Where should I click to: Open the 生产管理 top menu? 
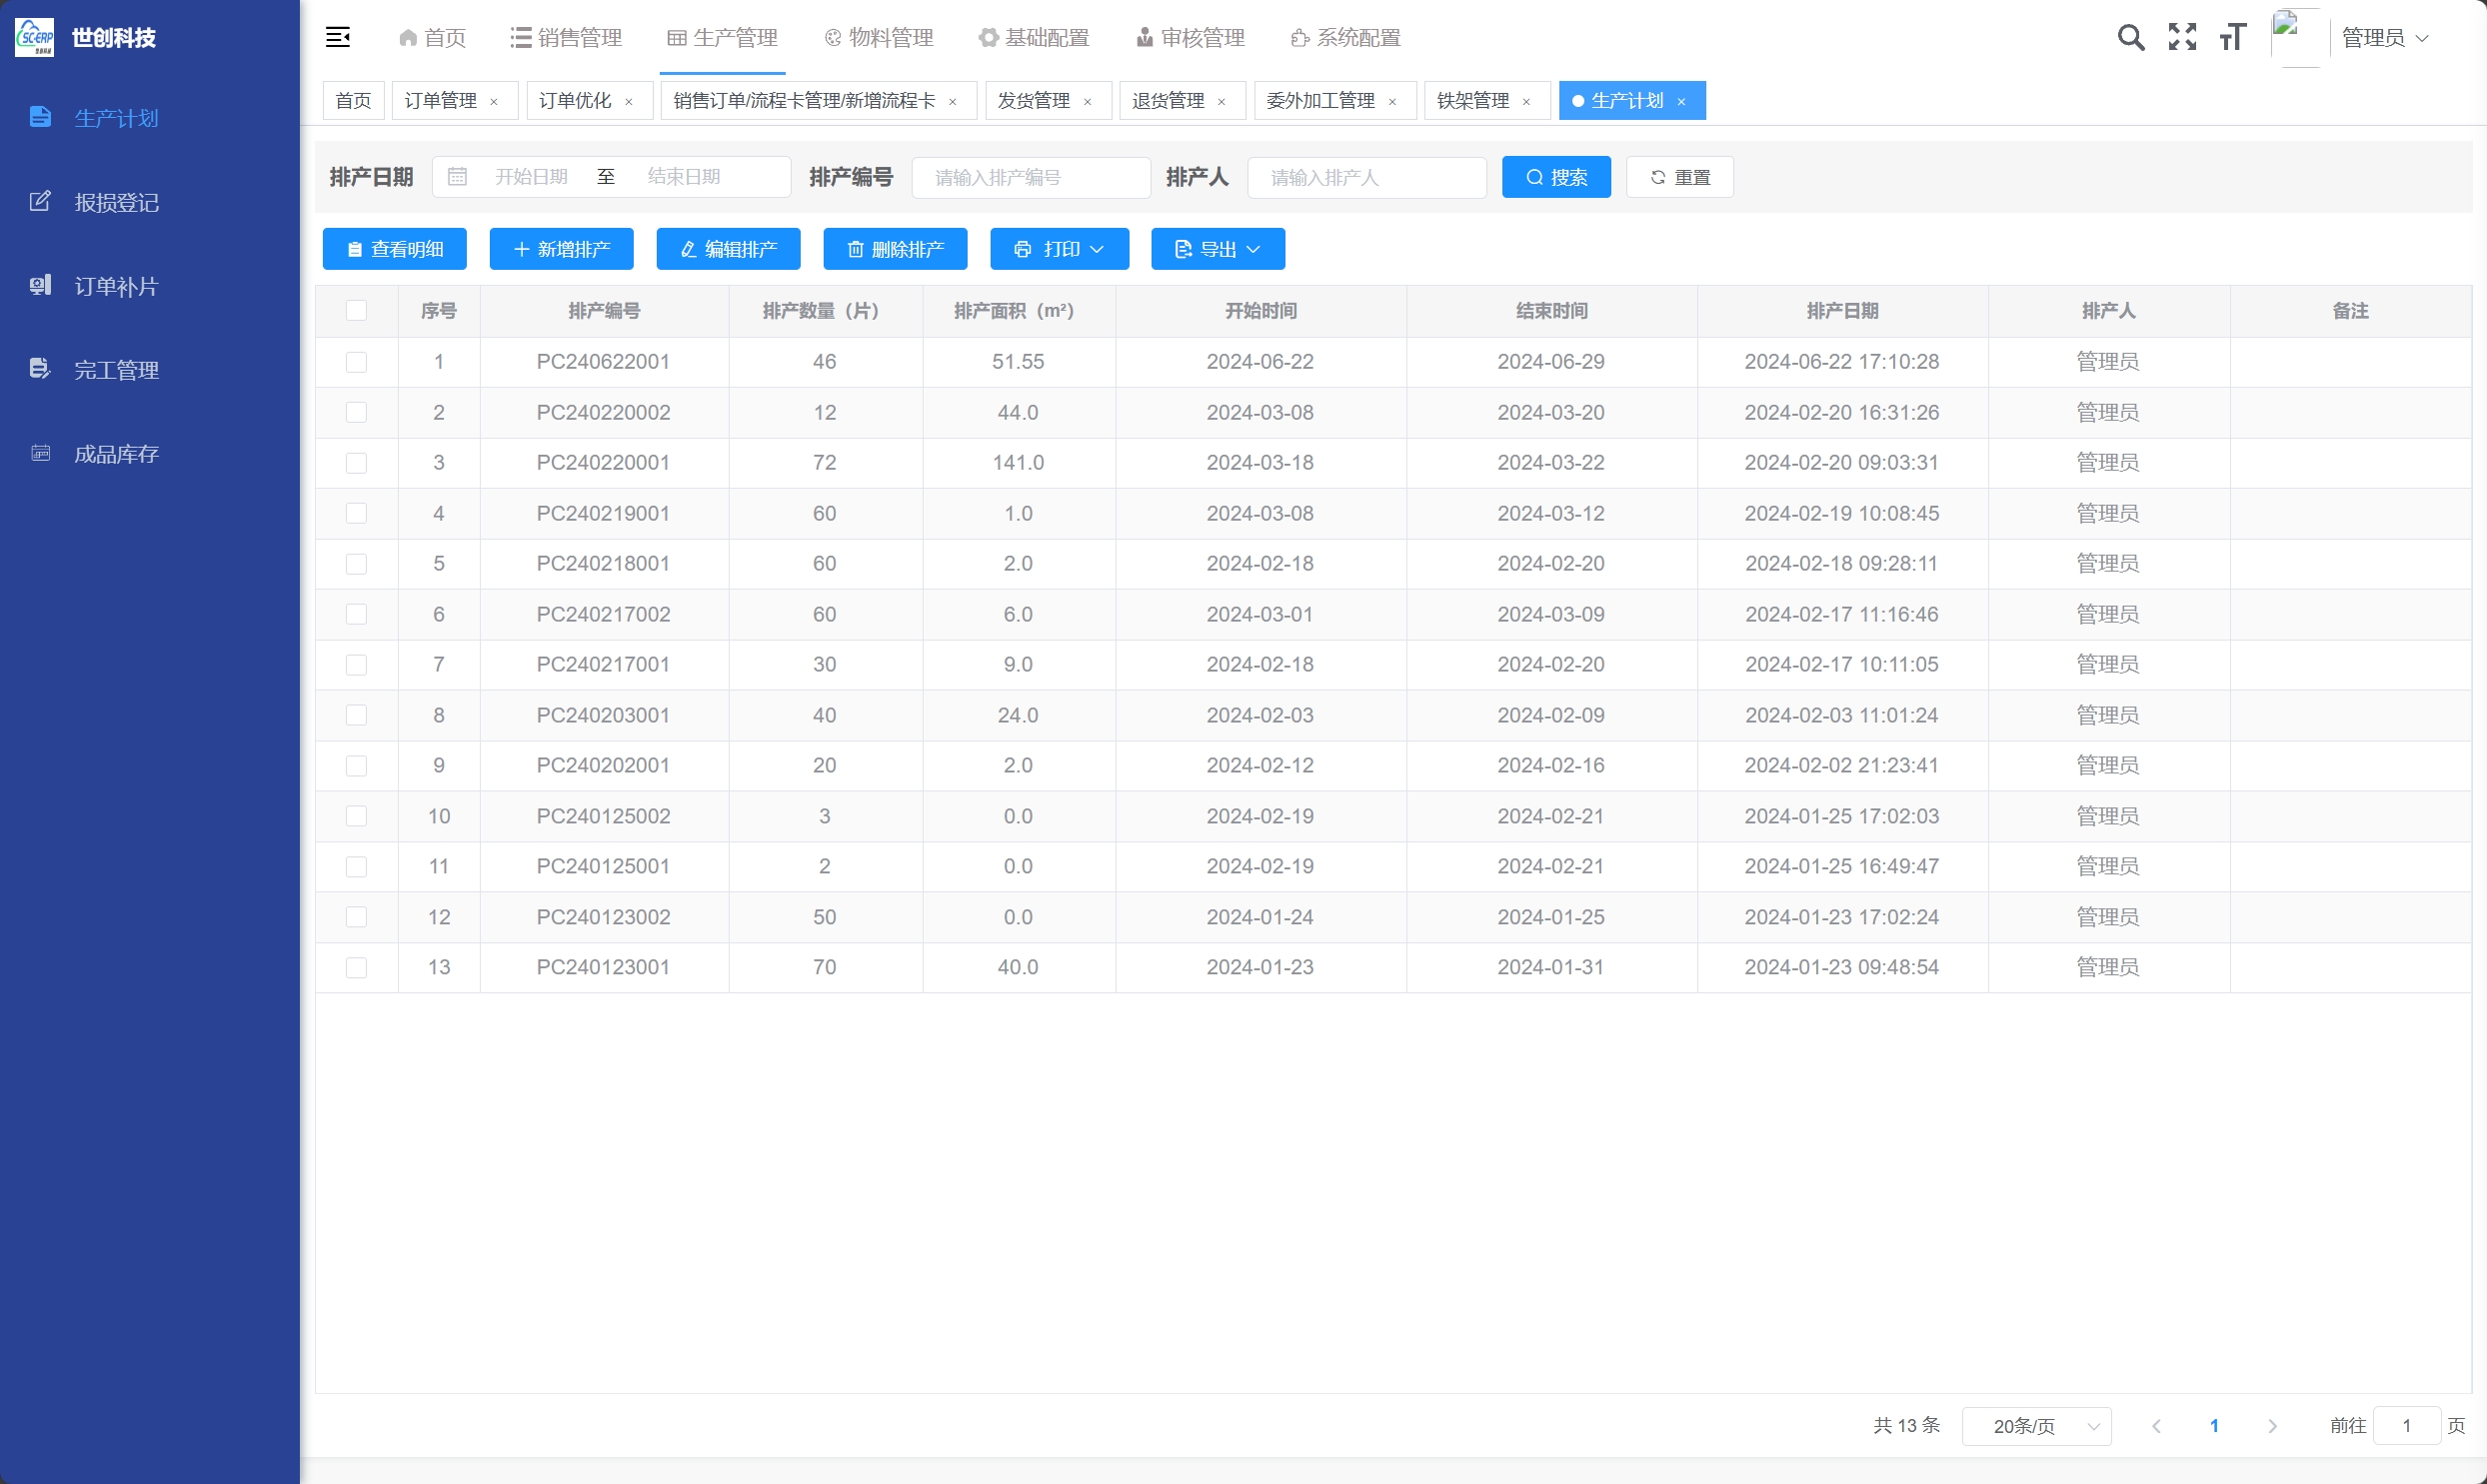(x=722, y=37)
